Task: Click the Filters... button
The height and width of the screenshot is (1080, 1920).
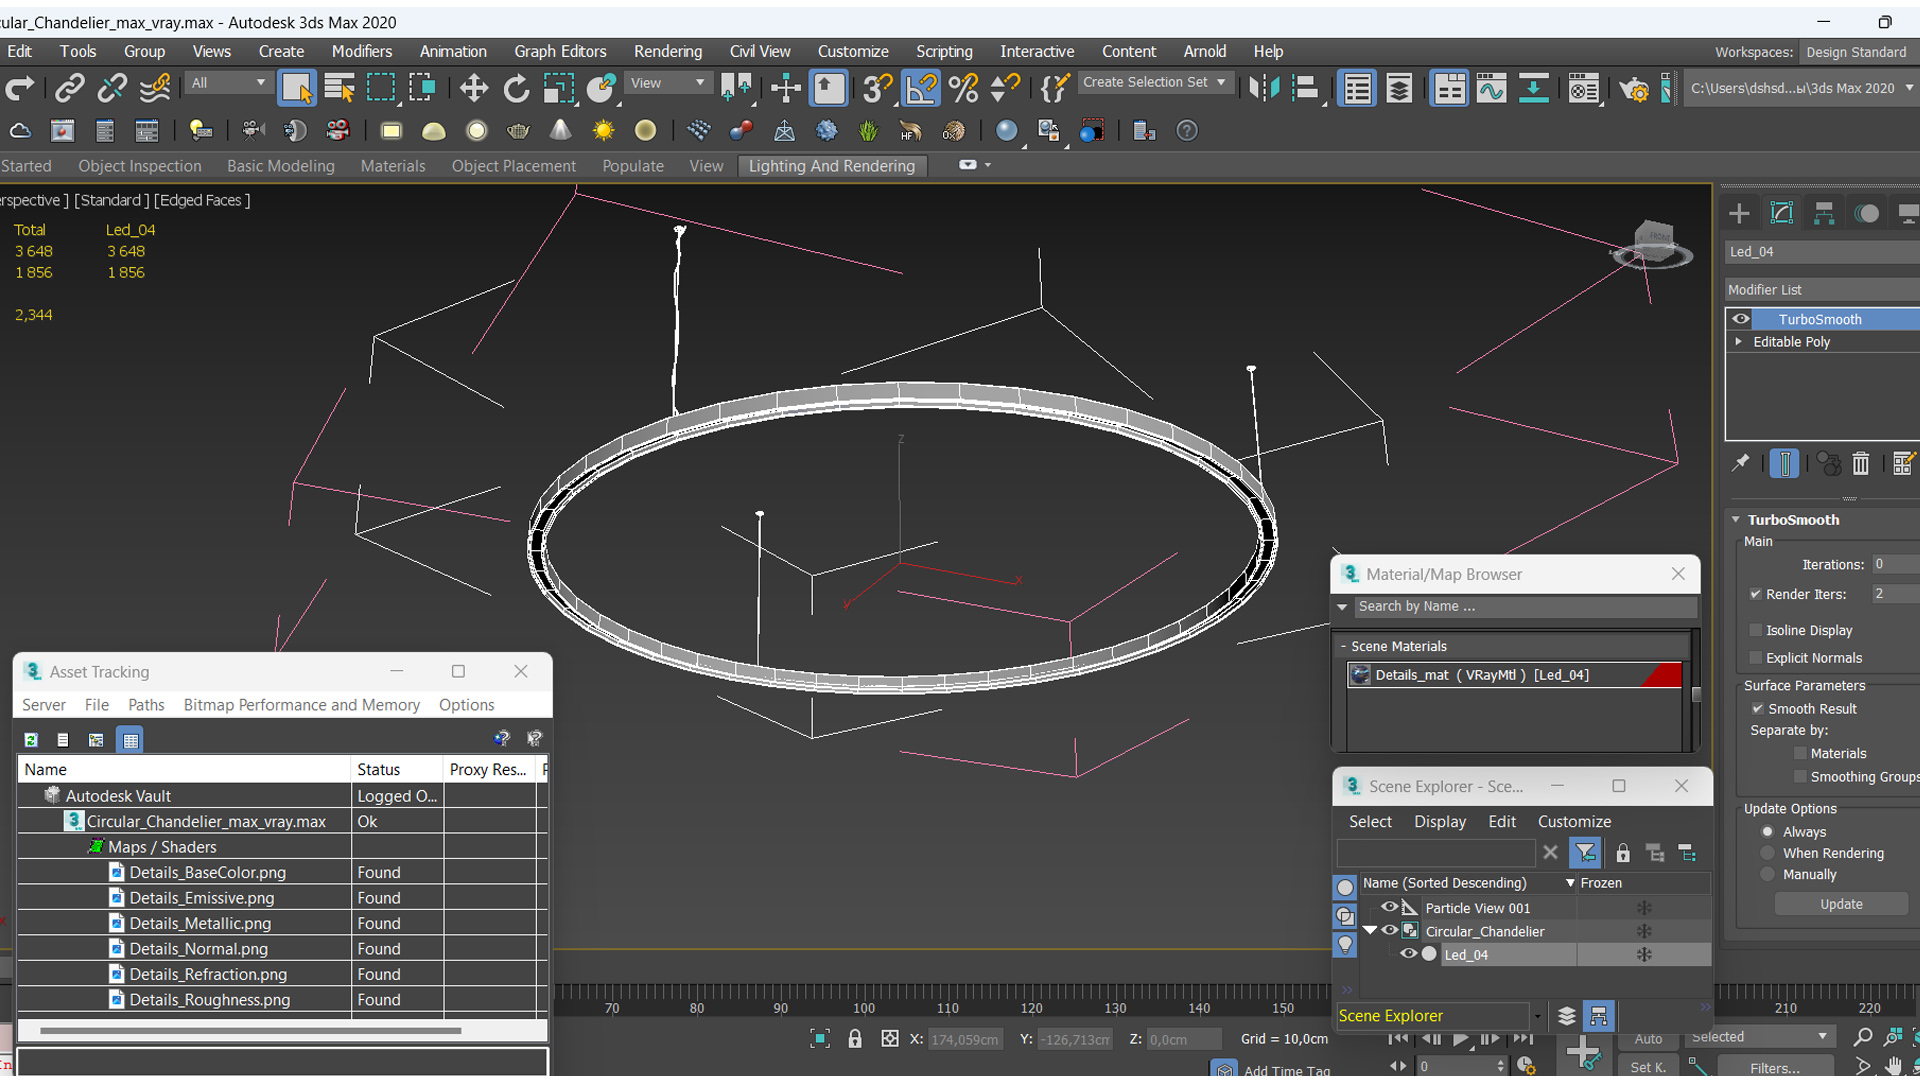Action: (x=1775, y=1068)
